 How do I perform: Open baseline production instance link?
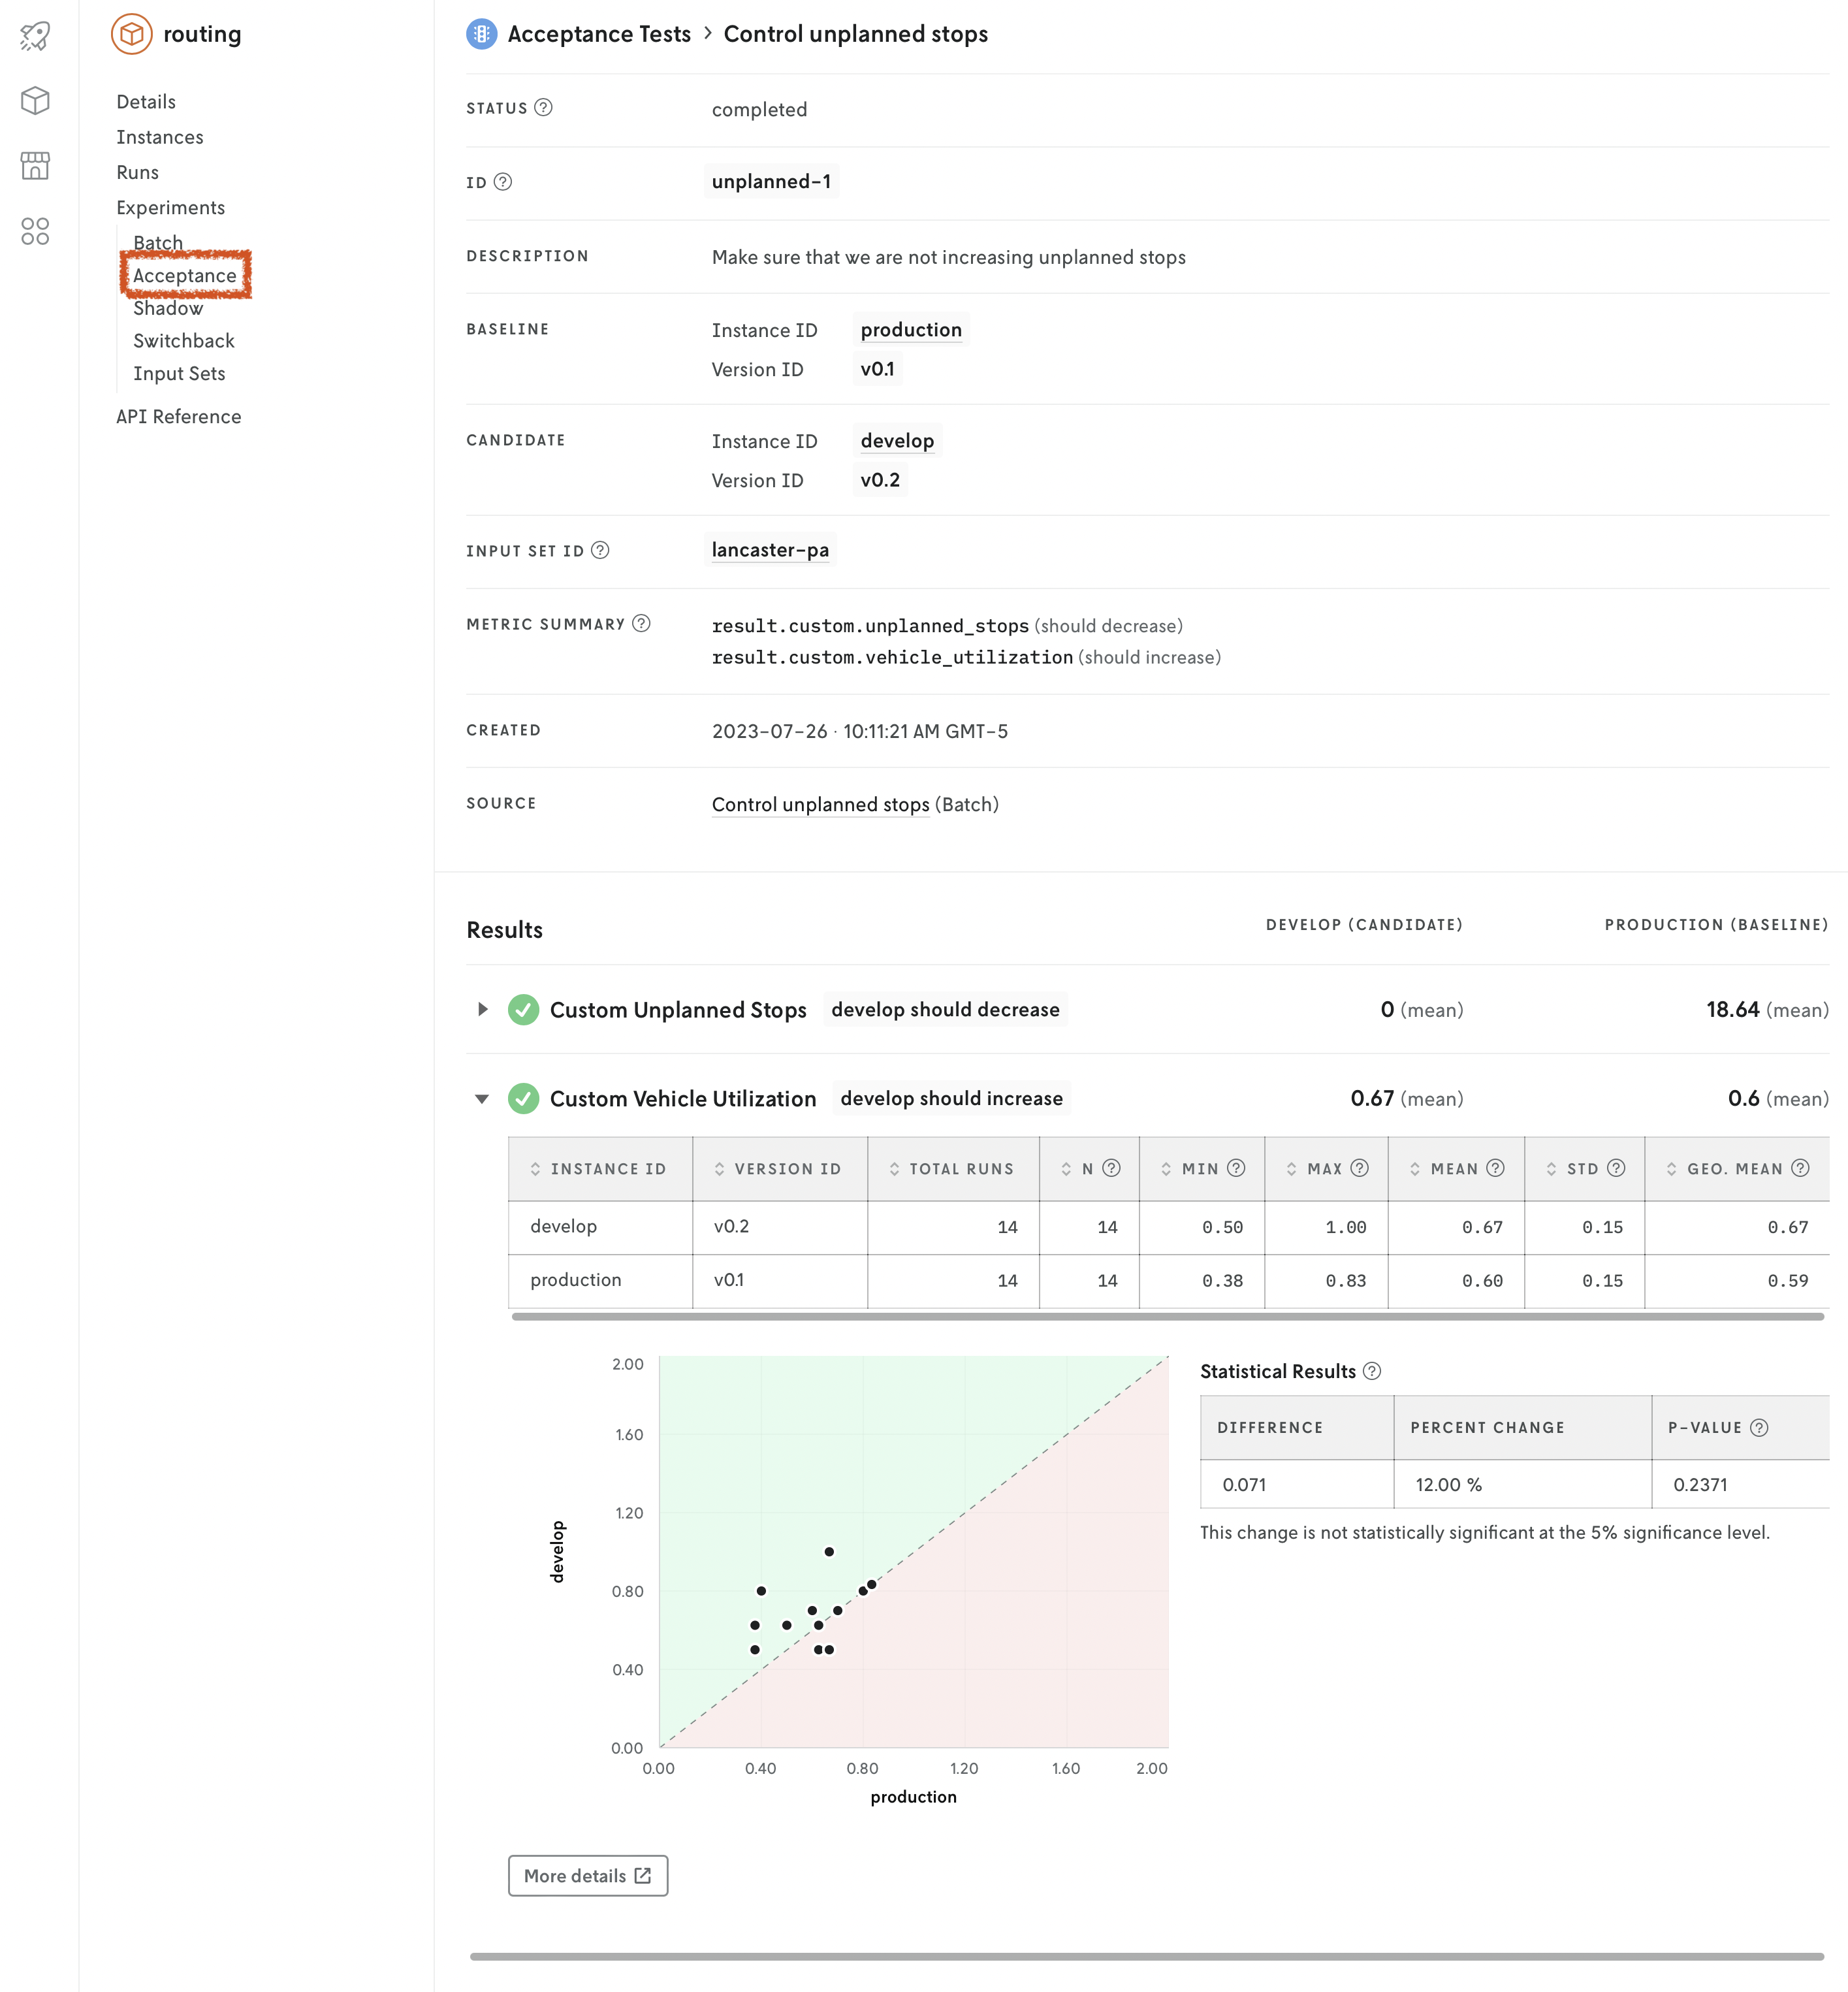coord(911,330)
